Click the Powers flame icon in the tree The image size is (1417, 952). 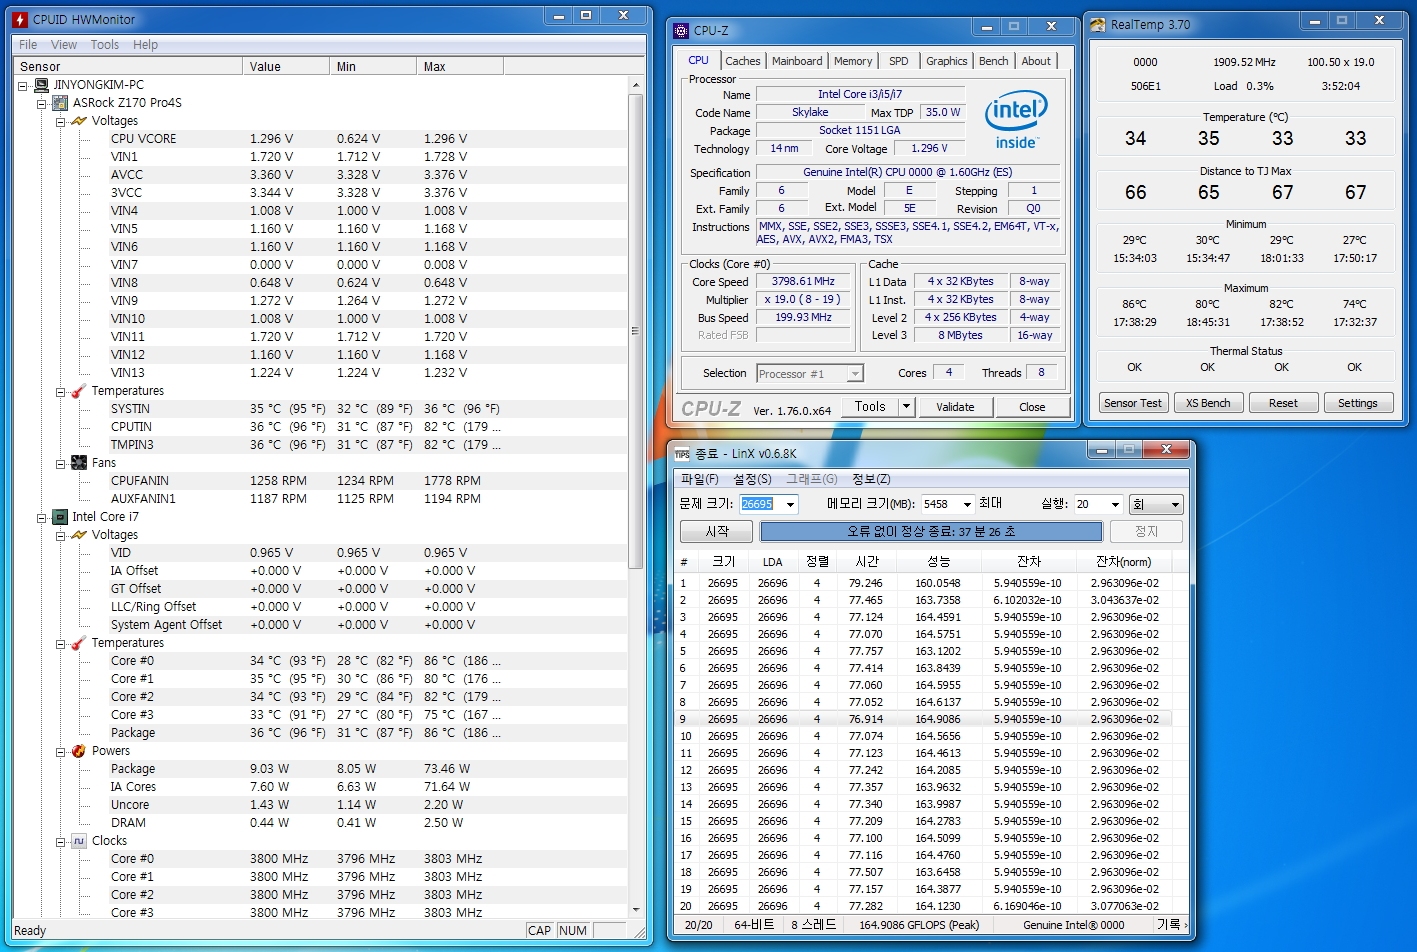pyautogui.click(x=79, y=751)
